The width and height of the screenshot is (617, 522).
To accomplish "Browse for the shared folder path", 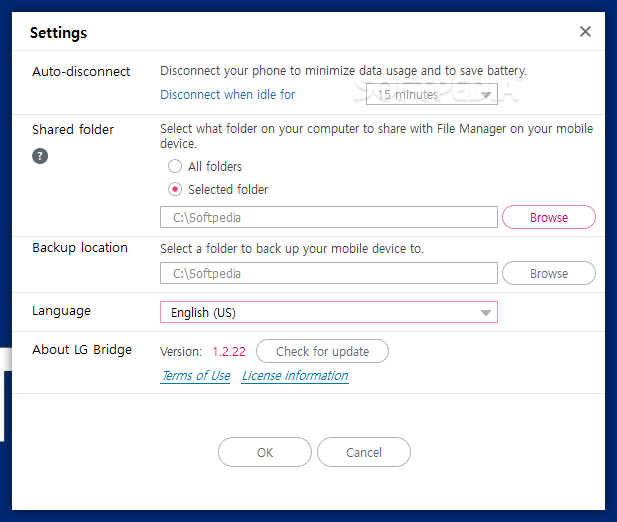I will pyautogui.click(x=549, y=217).
